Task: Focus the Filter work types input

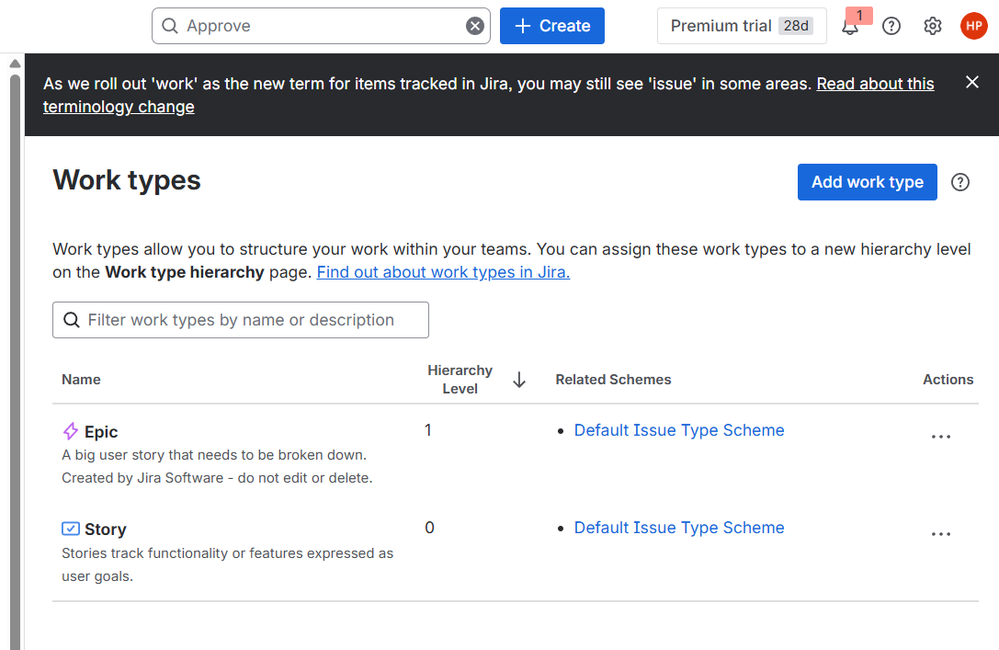Action: coord(240,320)
